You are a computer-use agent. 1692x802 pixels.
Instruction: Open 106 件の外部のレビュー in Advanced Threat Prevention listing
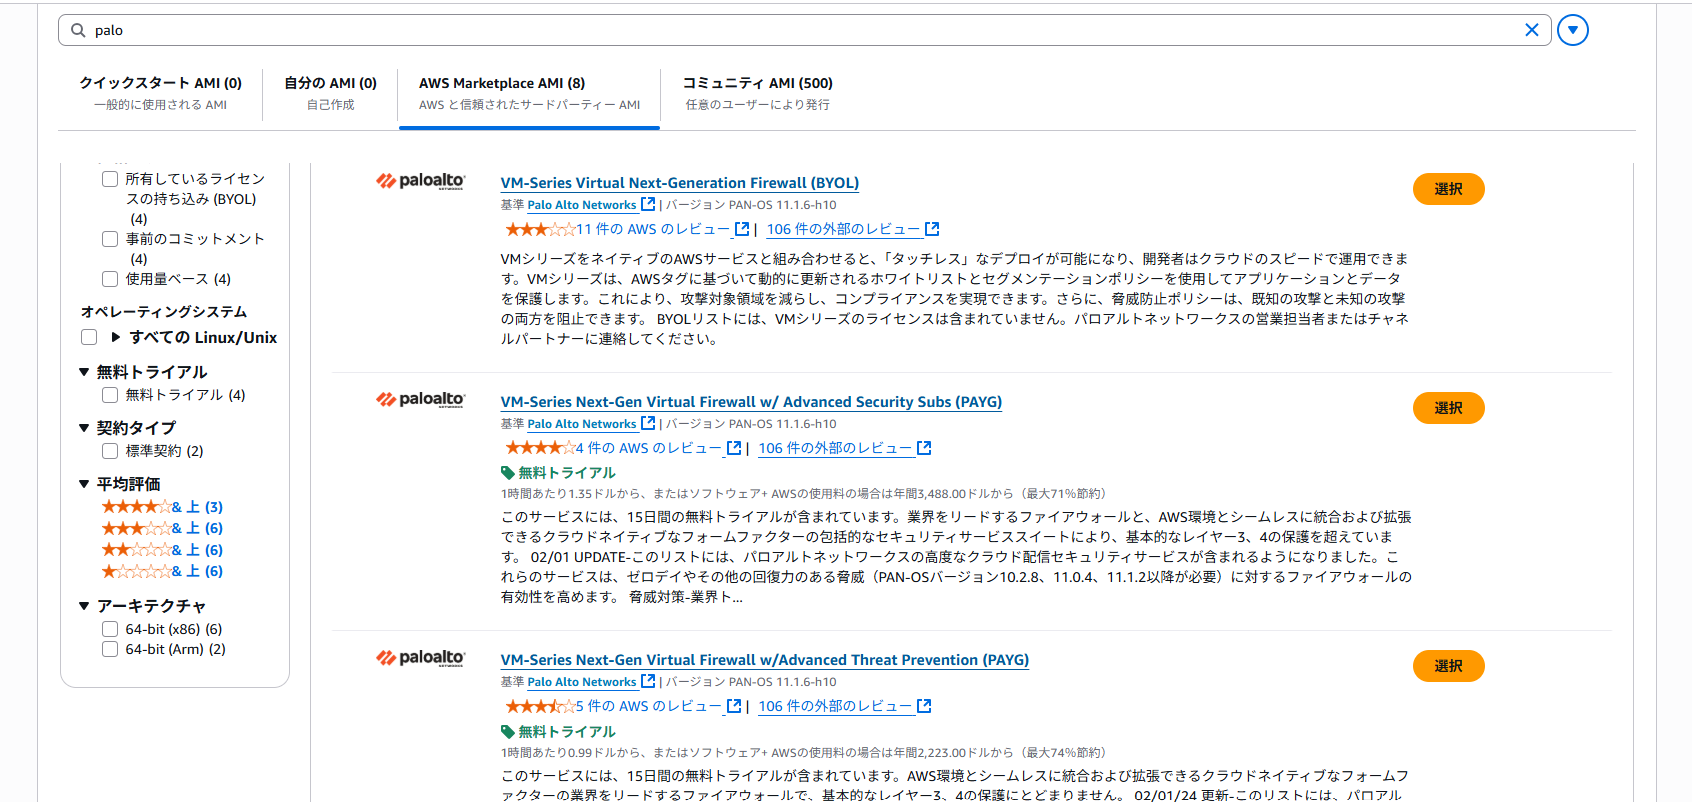click(835, 706)
